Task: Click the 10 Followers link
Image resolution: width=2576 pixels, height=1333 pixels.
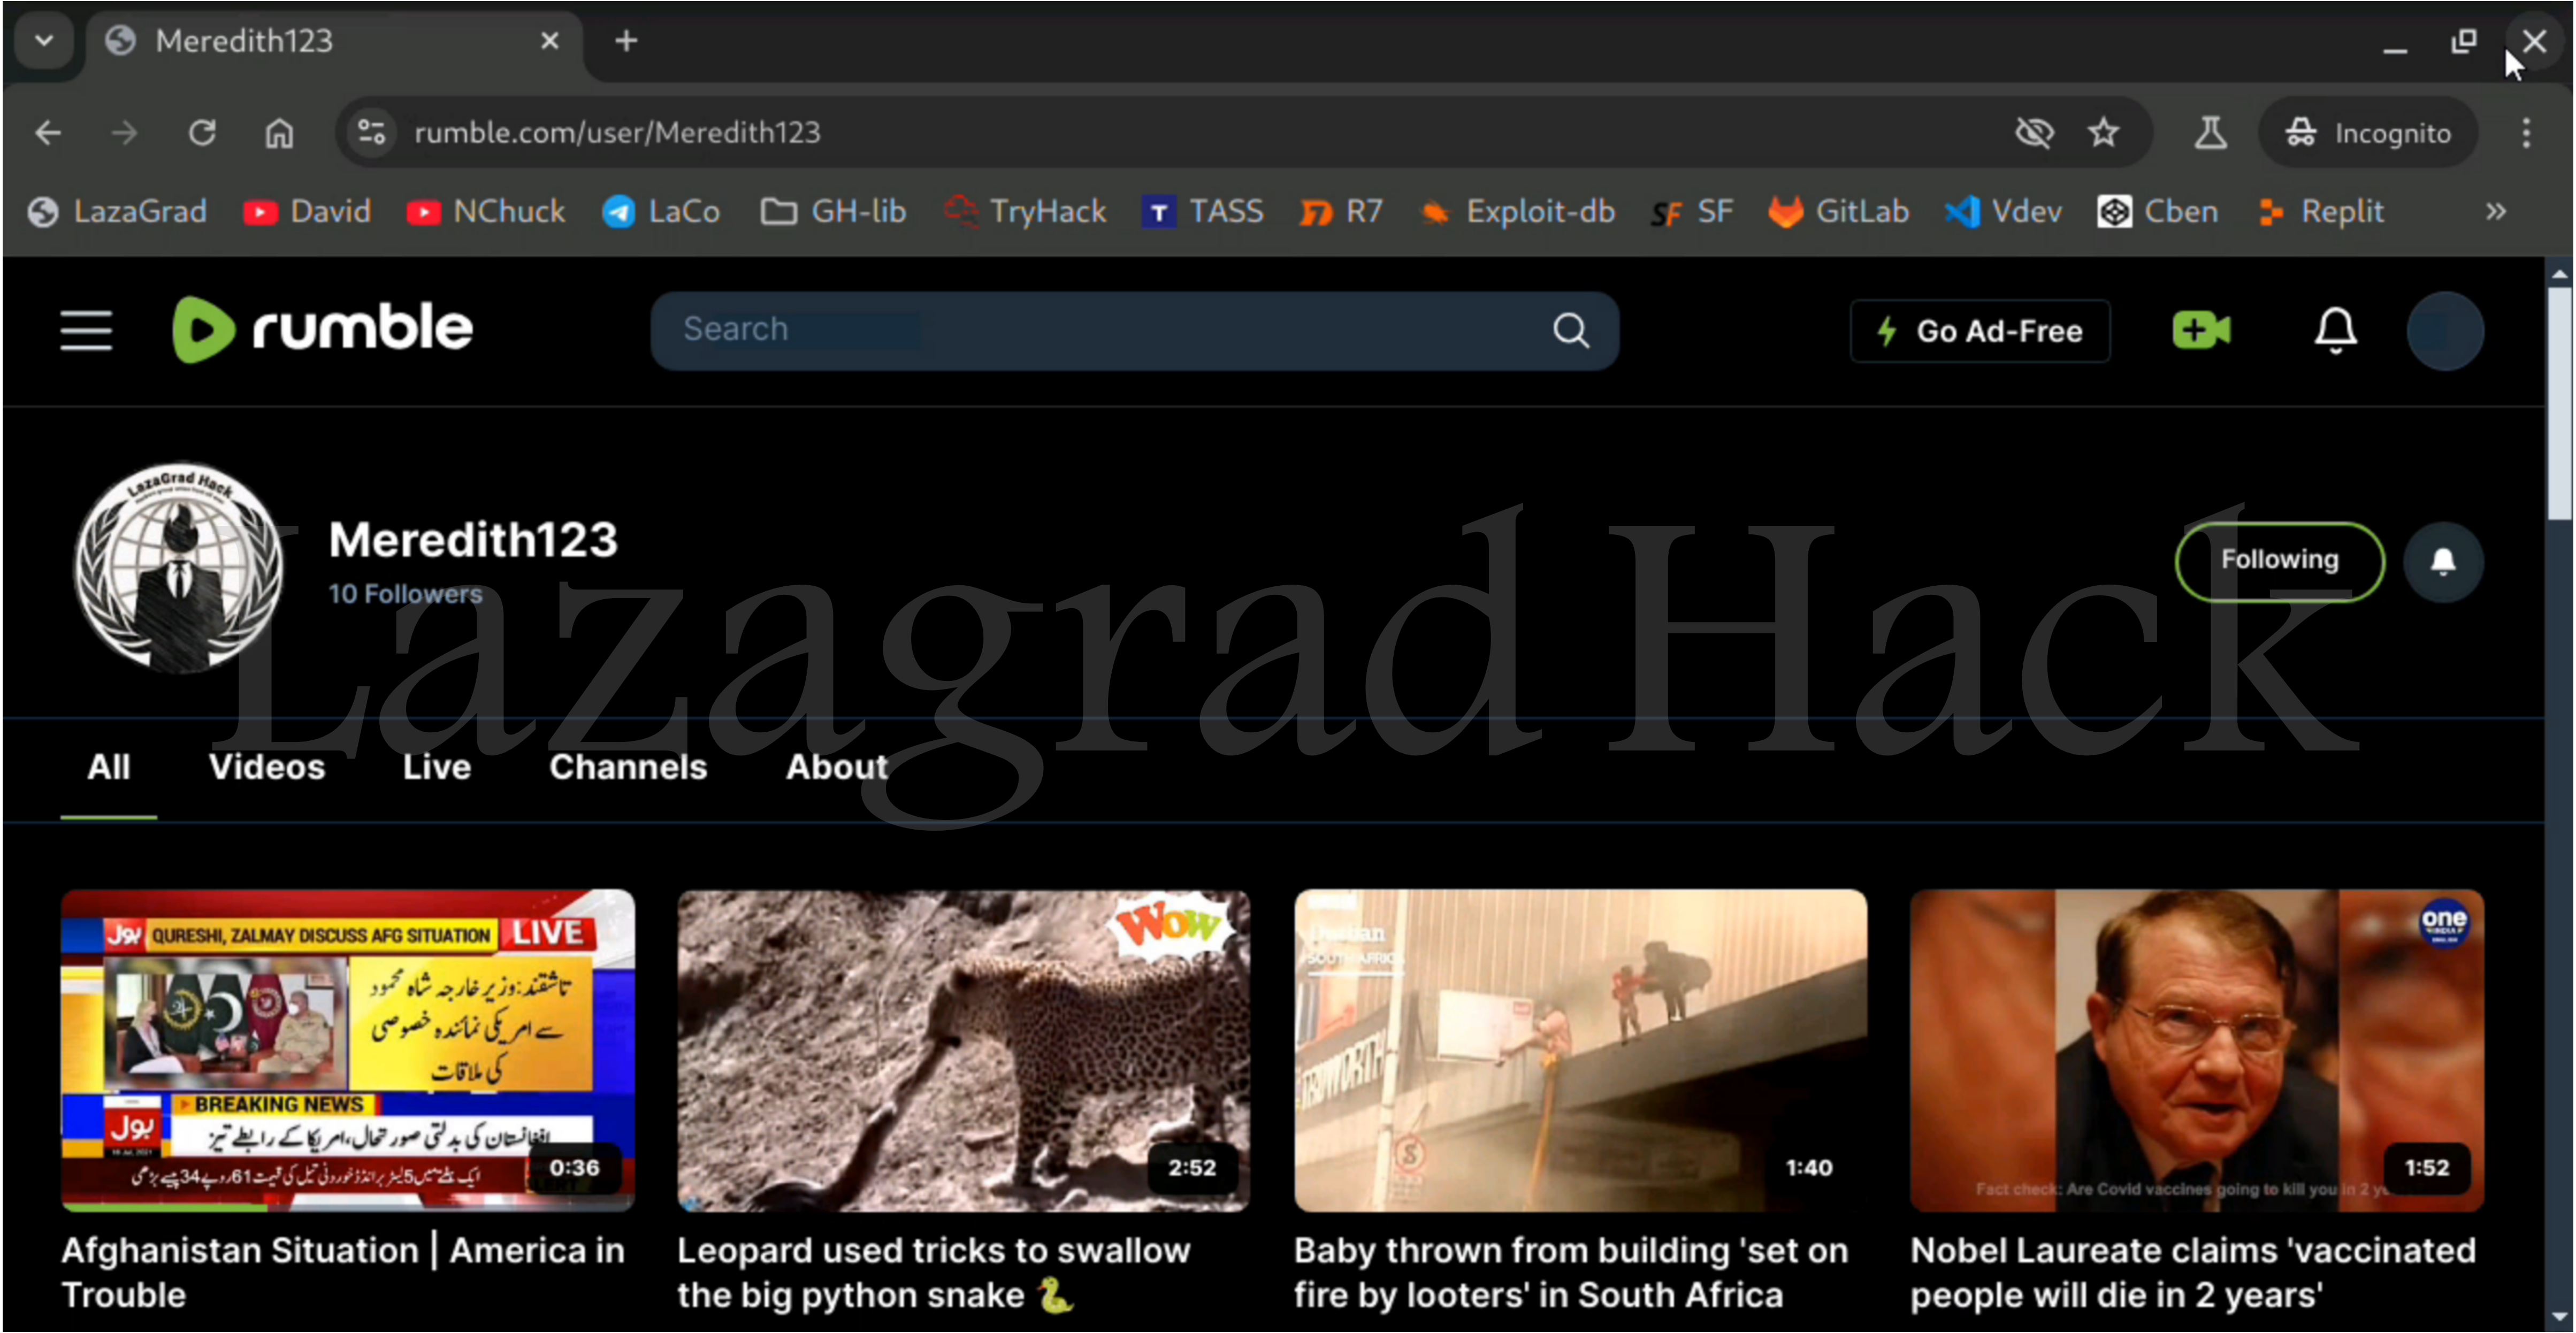Action: click(405, 594)
